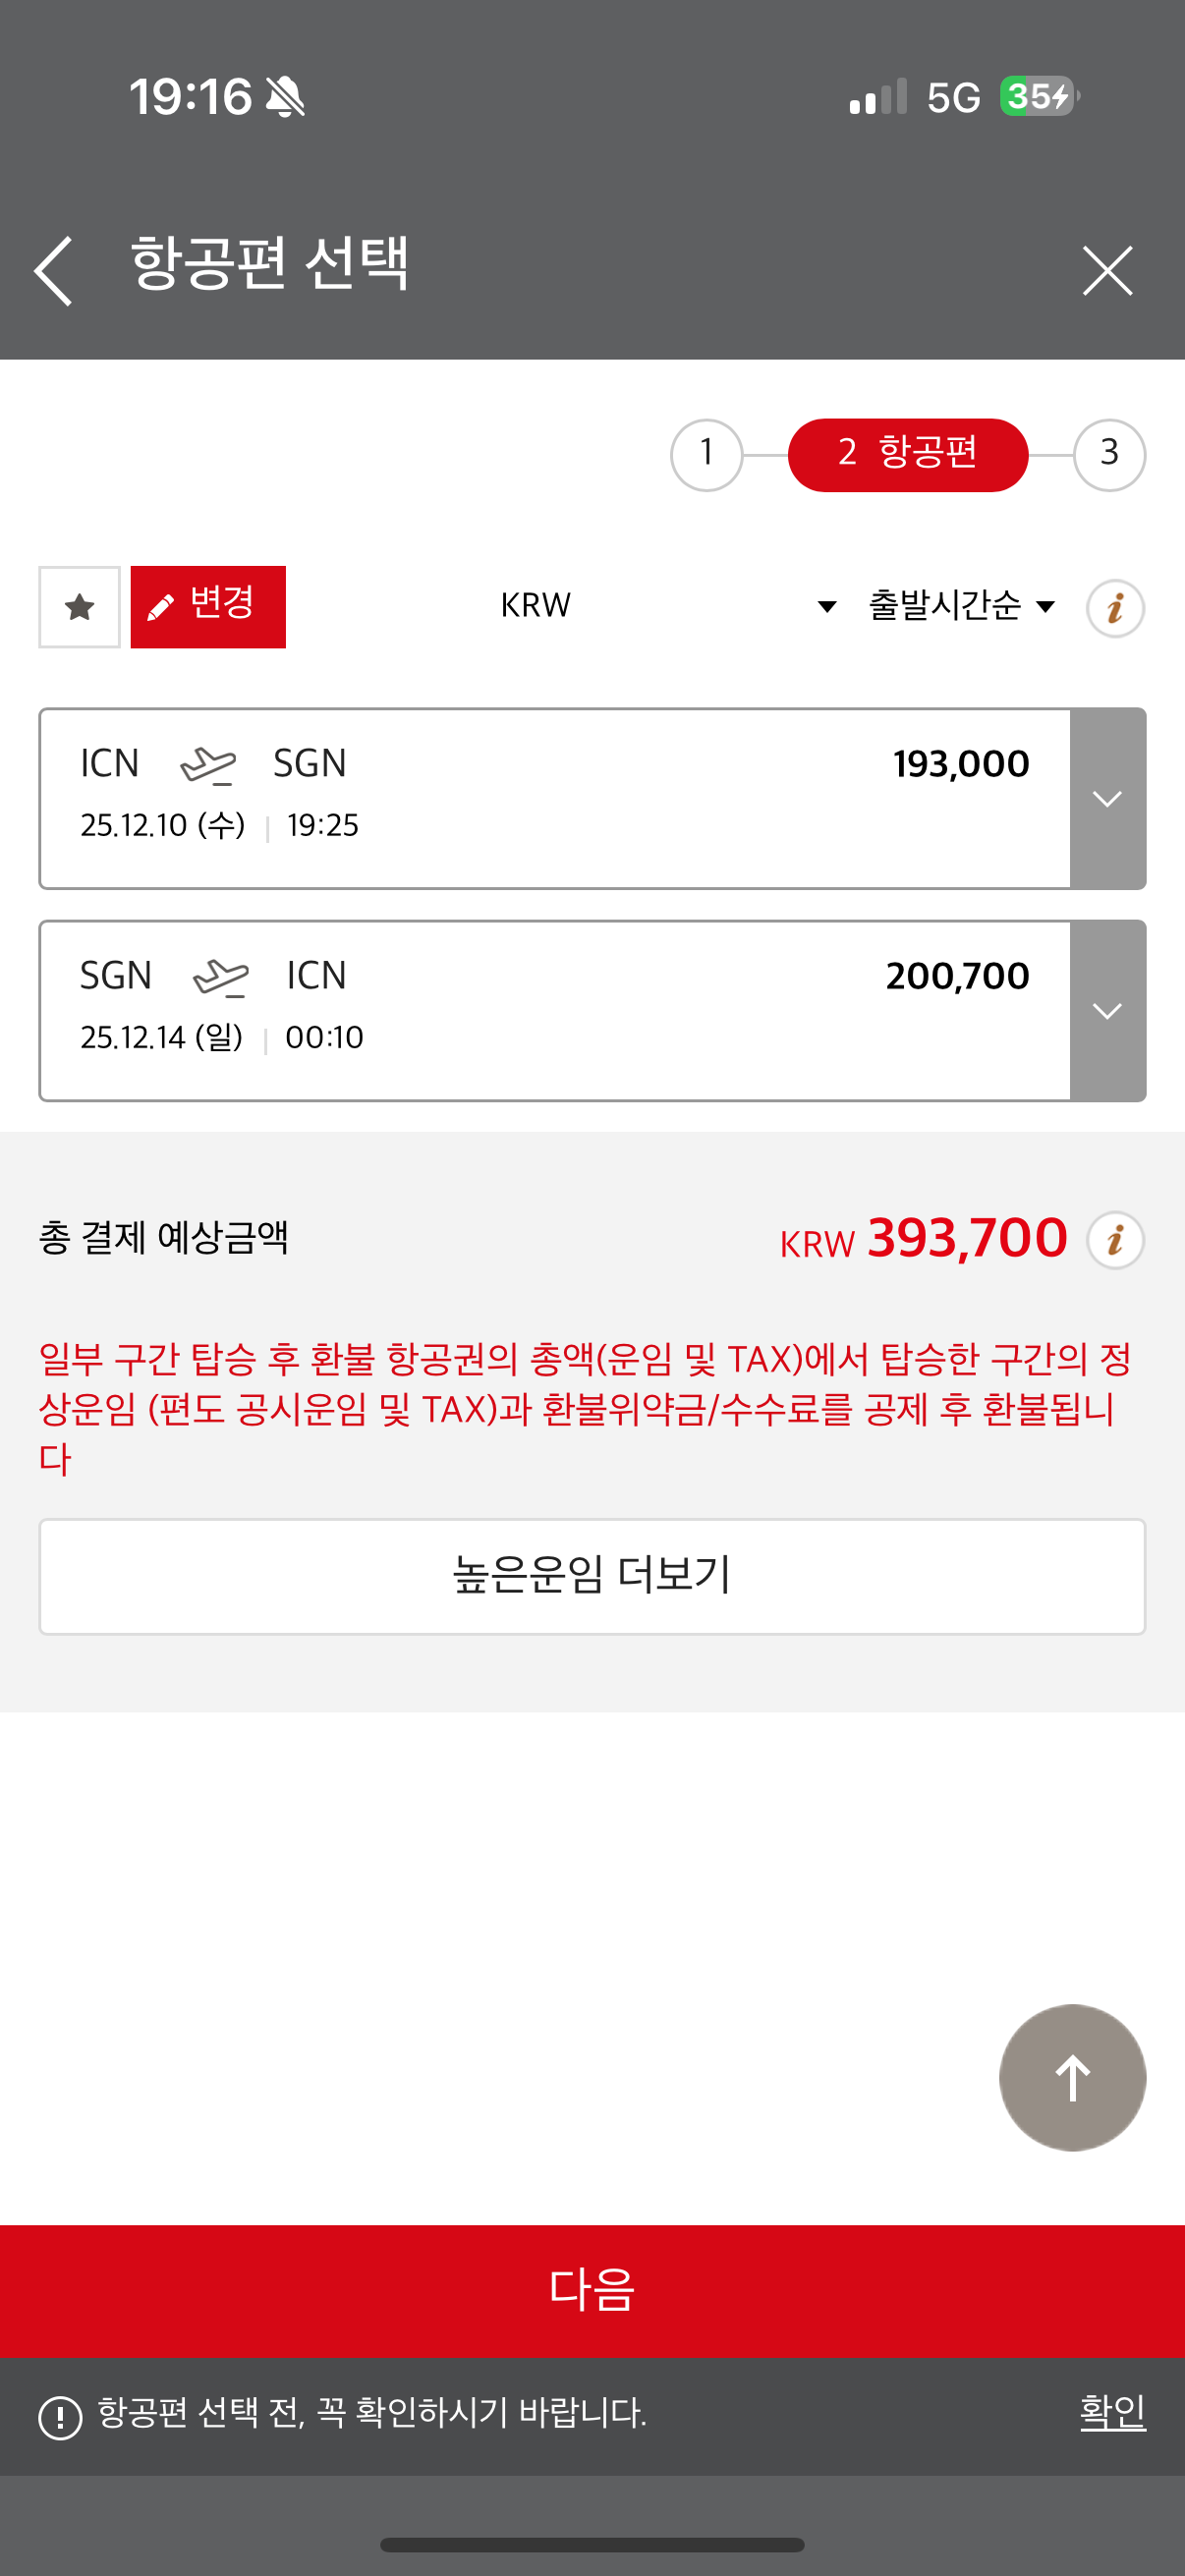Select the ICN to SGN flight card

coord(555,798)
